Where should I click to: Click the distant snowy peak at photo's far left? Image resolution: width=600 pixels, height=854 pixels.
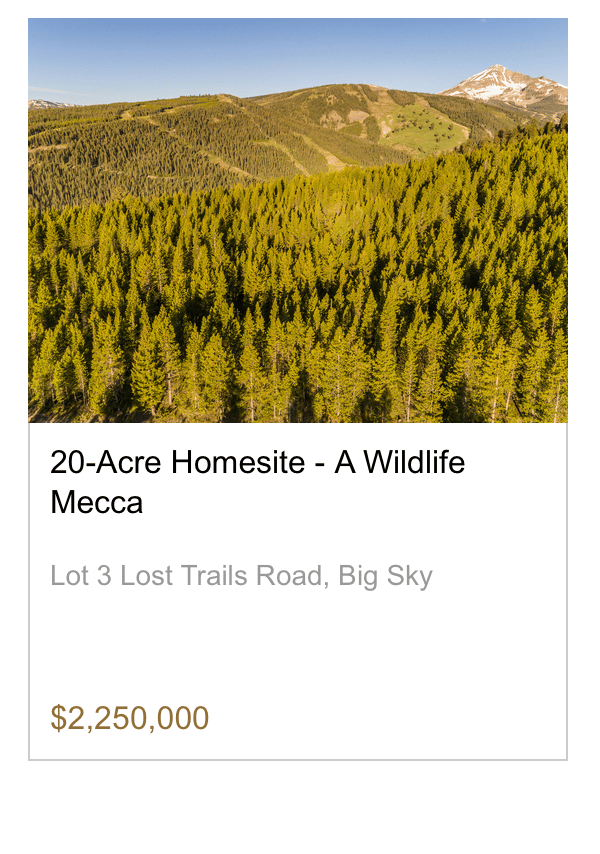pos(45,103)
